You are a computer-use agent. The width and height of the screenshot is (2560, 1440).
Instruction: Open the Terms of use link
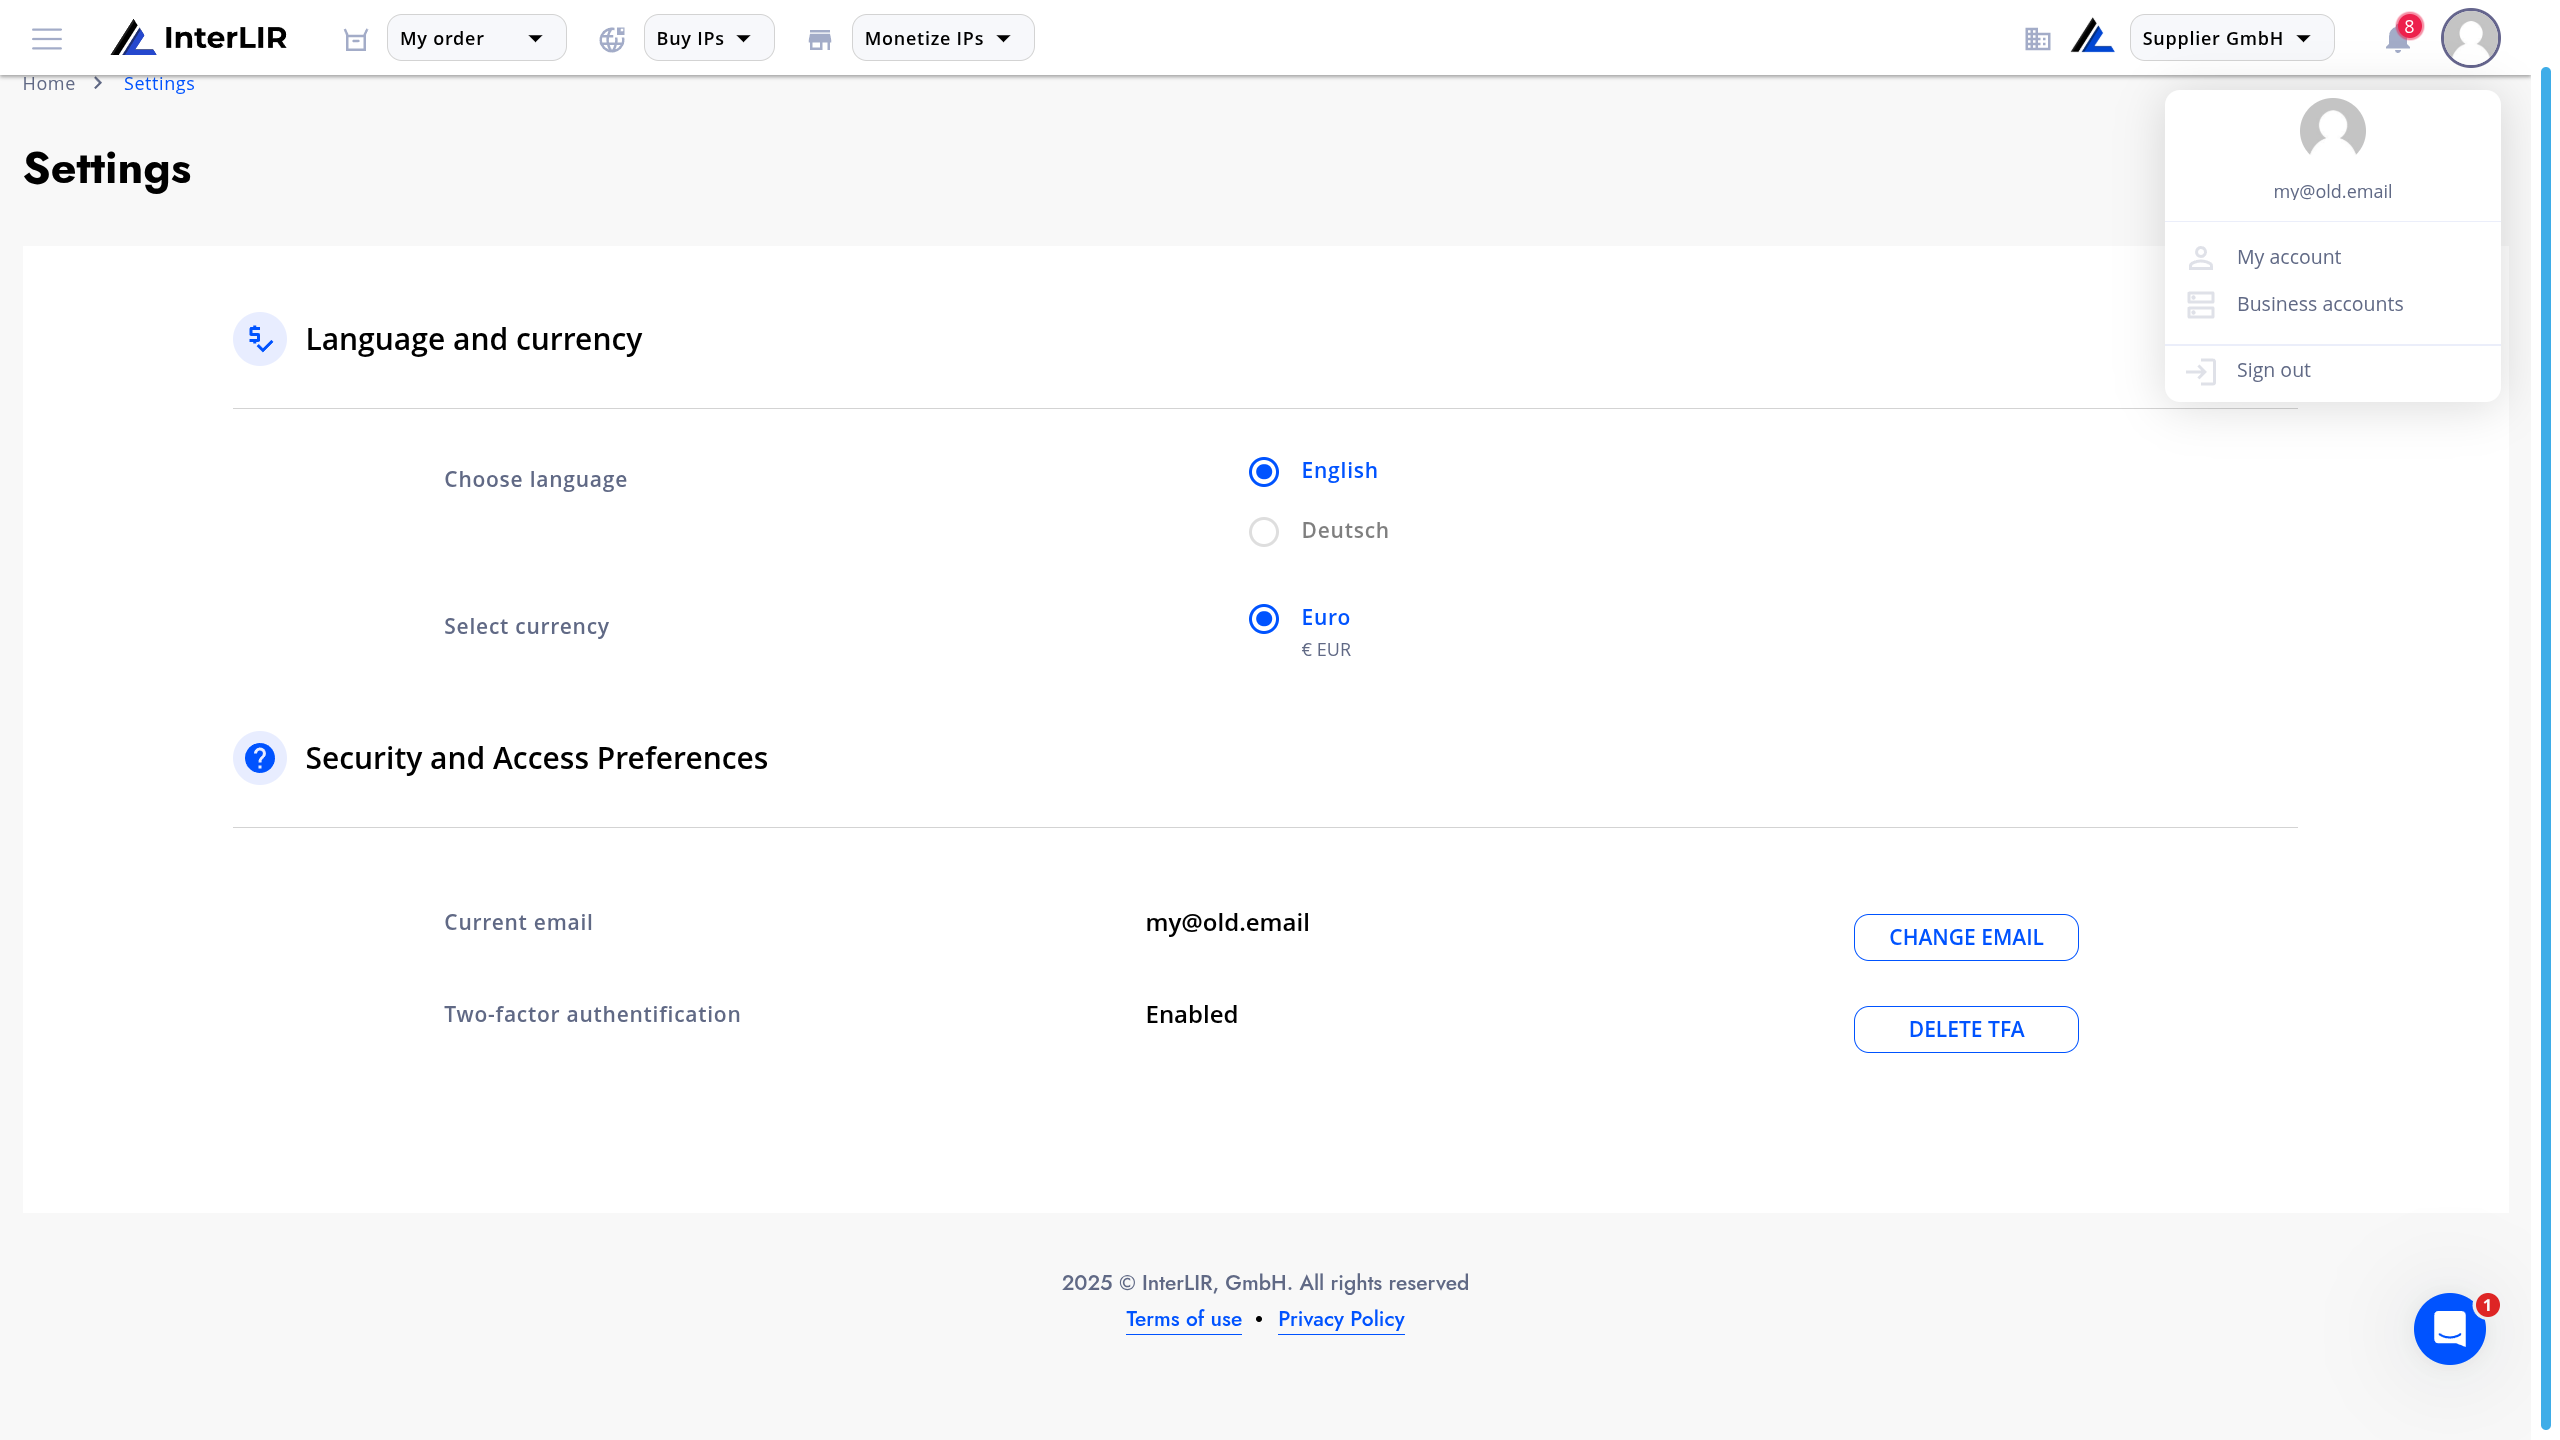[x=1184, y=1319]
